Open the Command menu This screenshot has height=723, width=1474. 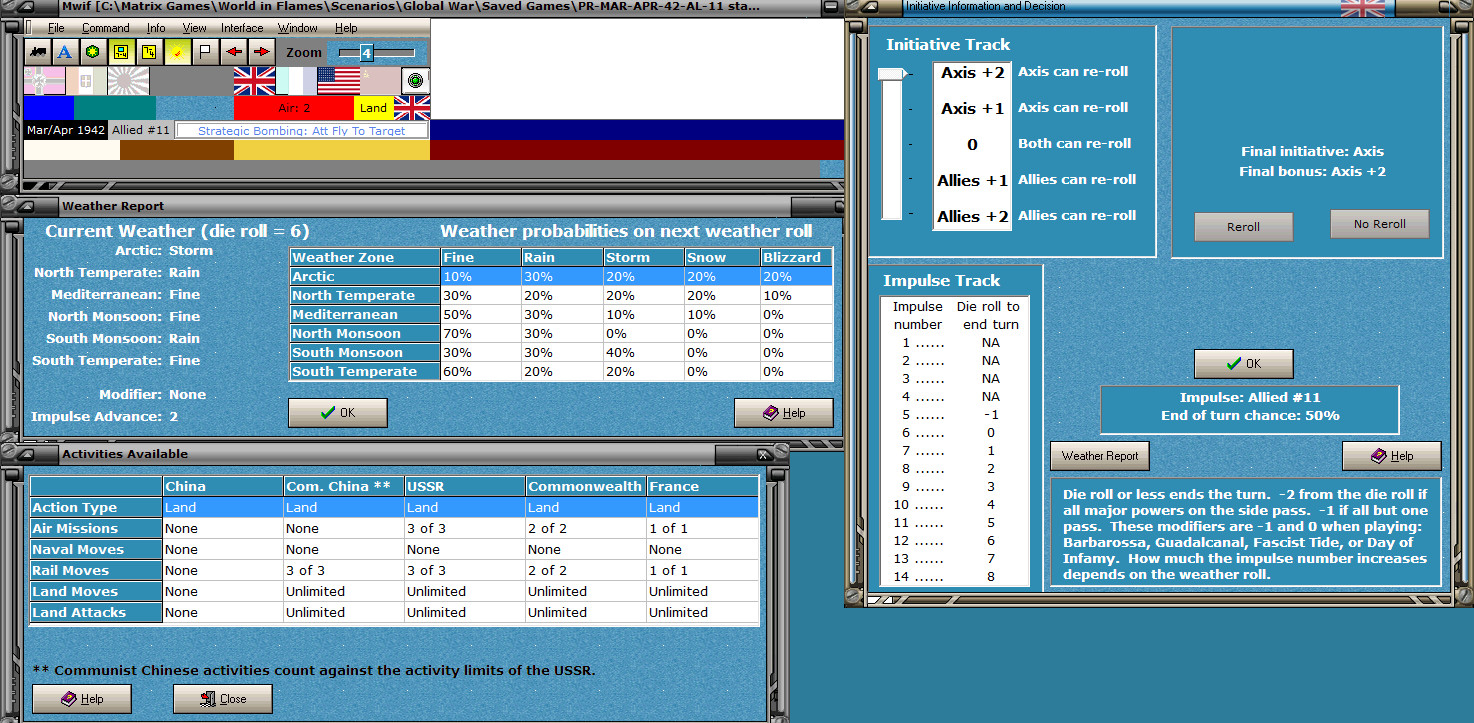pos(106,28)
